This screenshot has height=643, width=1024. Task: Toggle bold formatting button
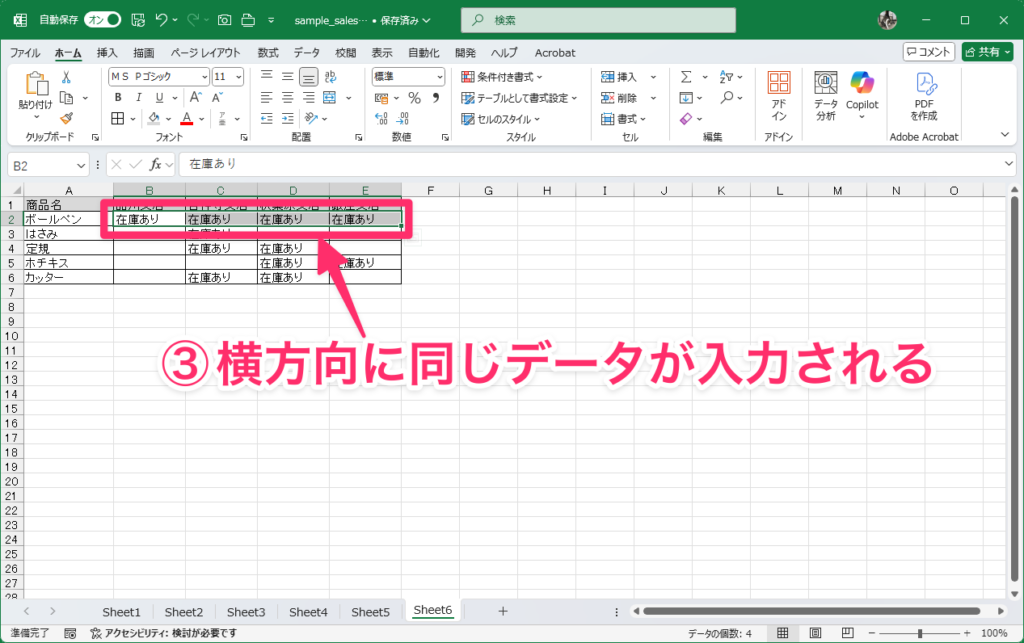click(x=117, y=97)
